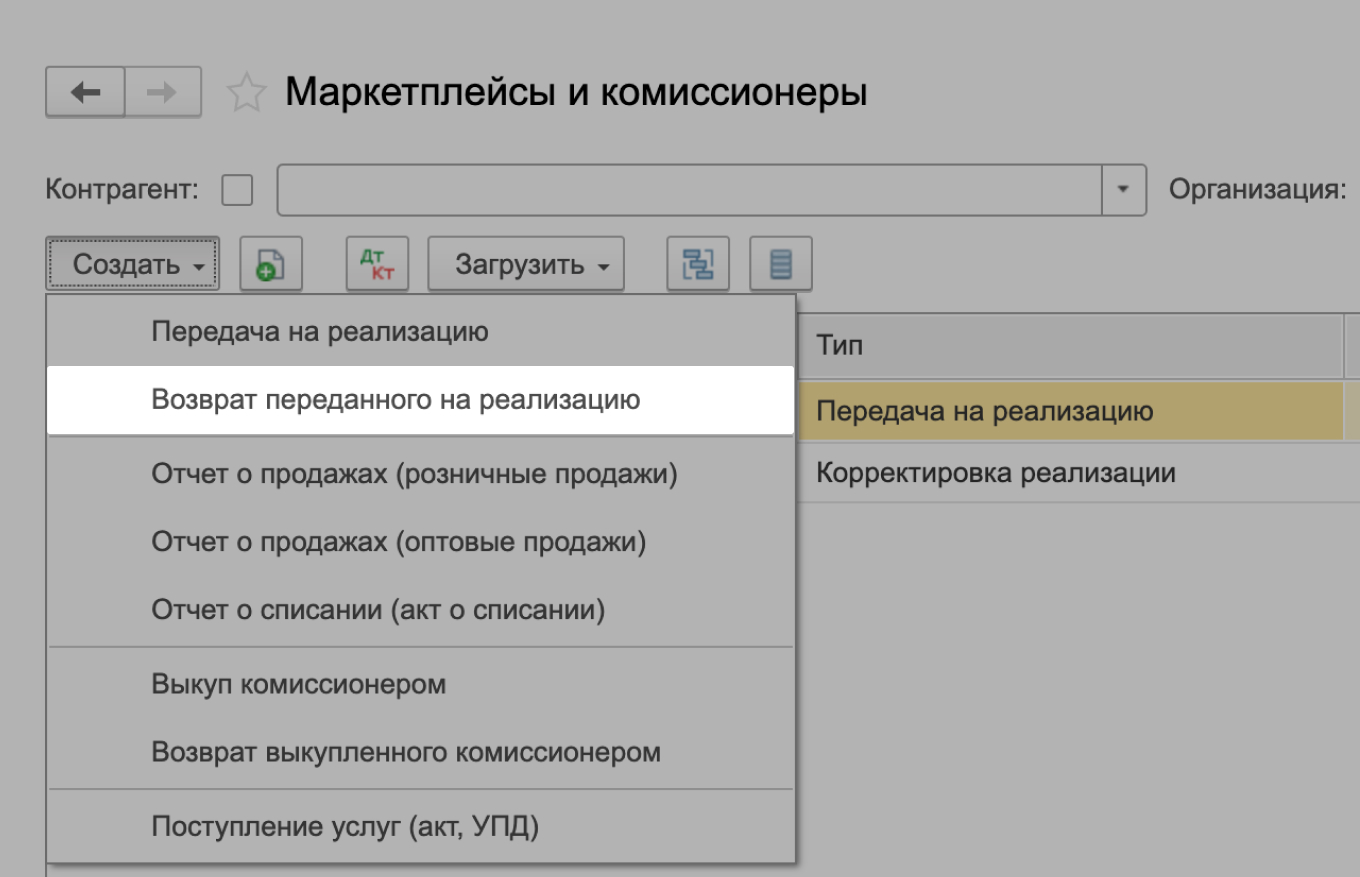The height and width of the screenshot is (877, 1360).
Task: Click the back navigation arrow
Action: (x=85, y=92)
